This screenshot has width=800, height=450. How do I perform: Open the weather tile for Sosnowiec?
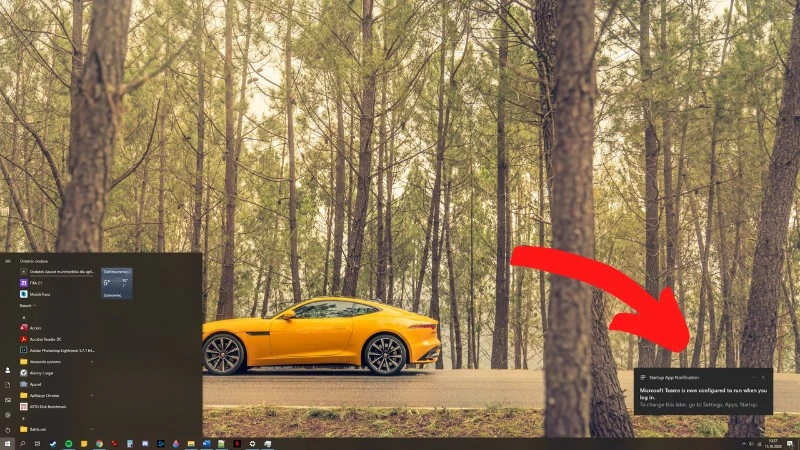[117, 283]
